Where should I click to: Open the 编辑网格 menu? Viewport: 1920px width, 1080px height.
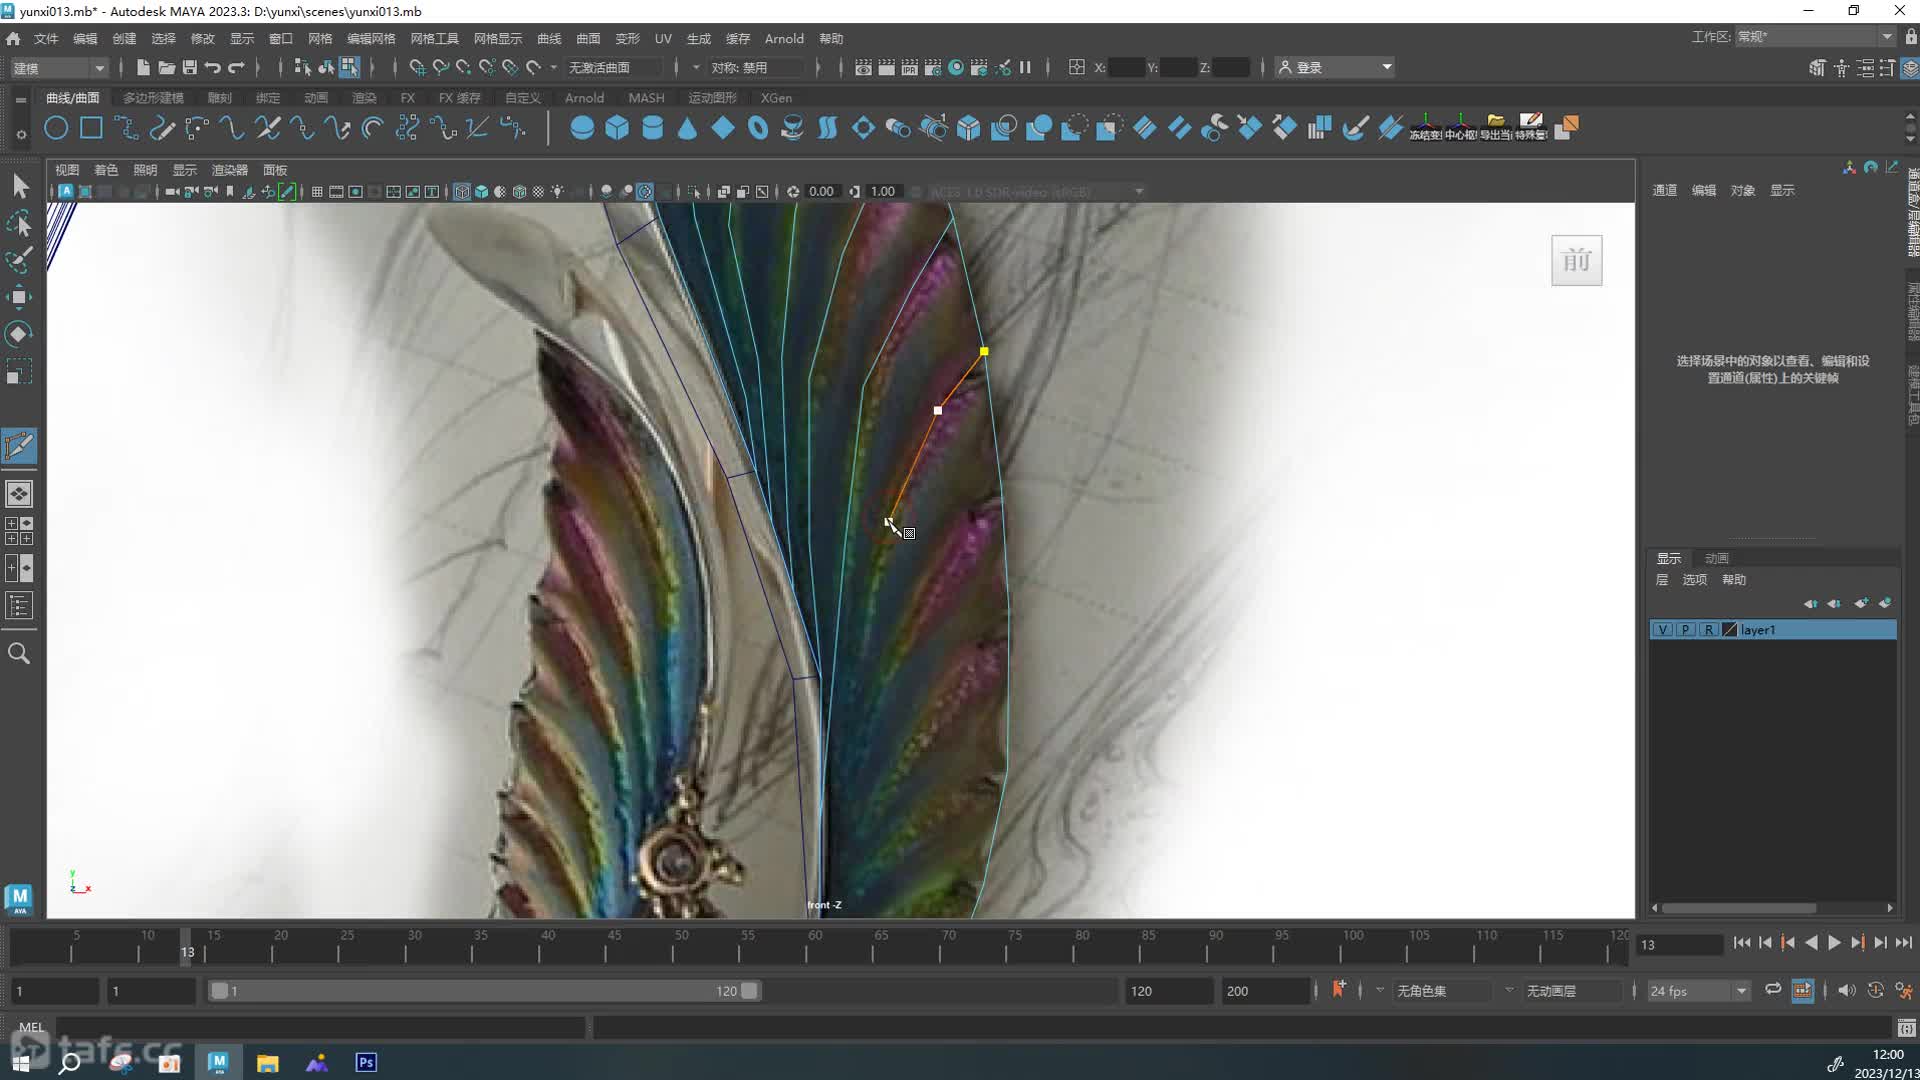coord(371,38)
